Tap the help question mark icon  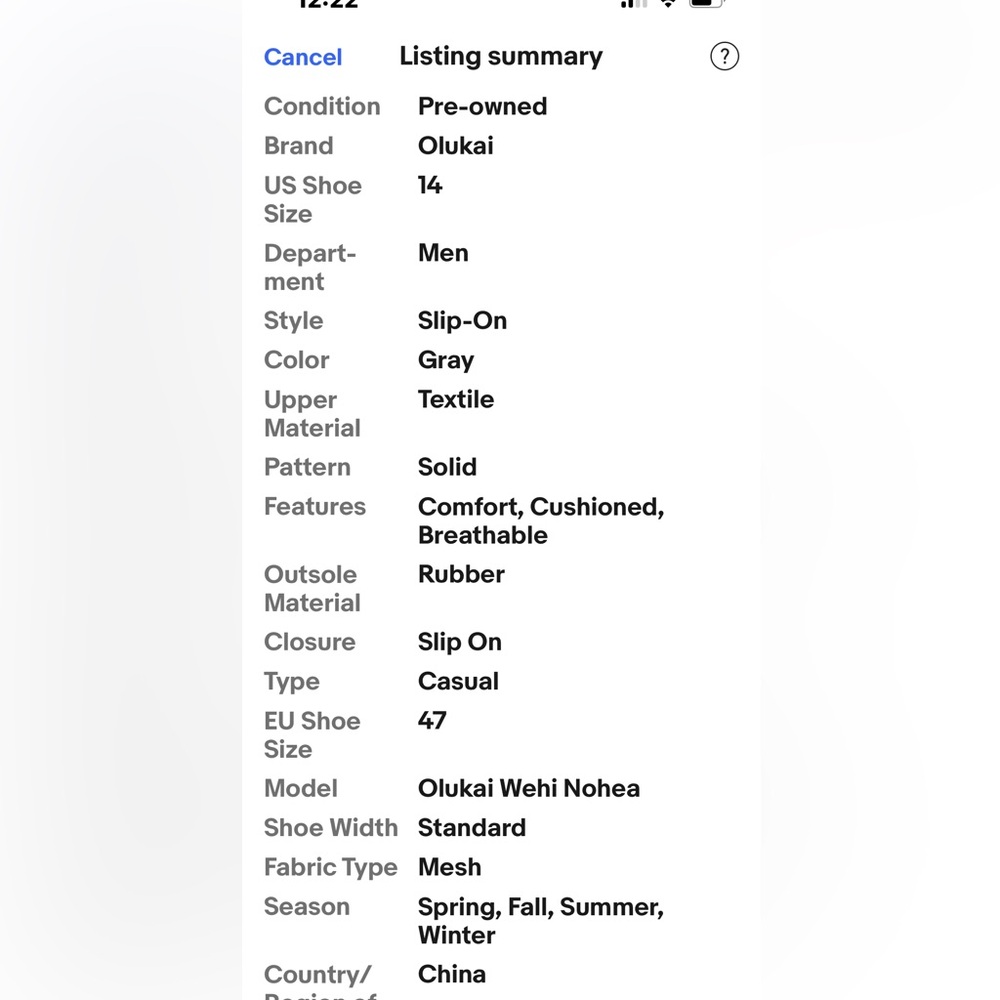coord(724,57)
